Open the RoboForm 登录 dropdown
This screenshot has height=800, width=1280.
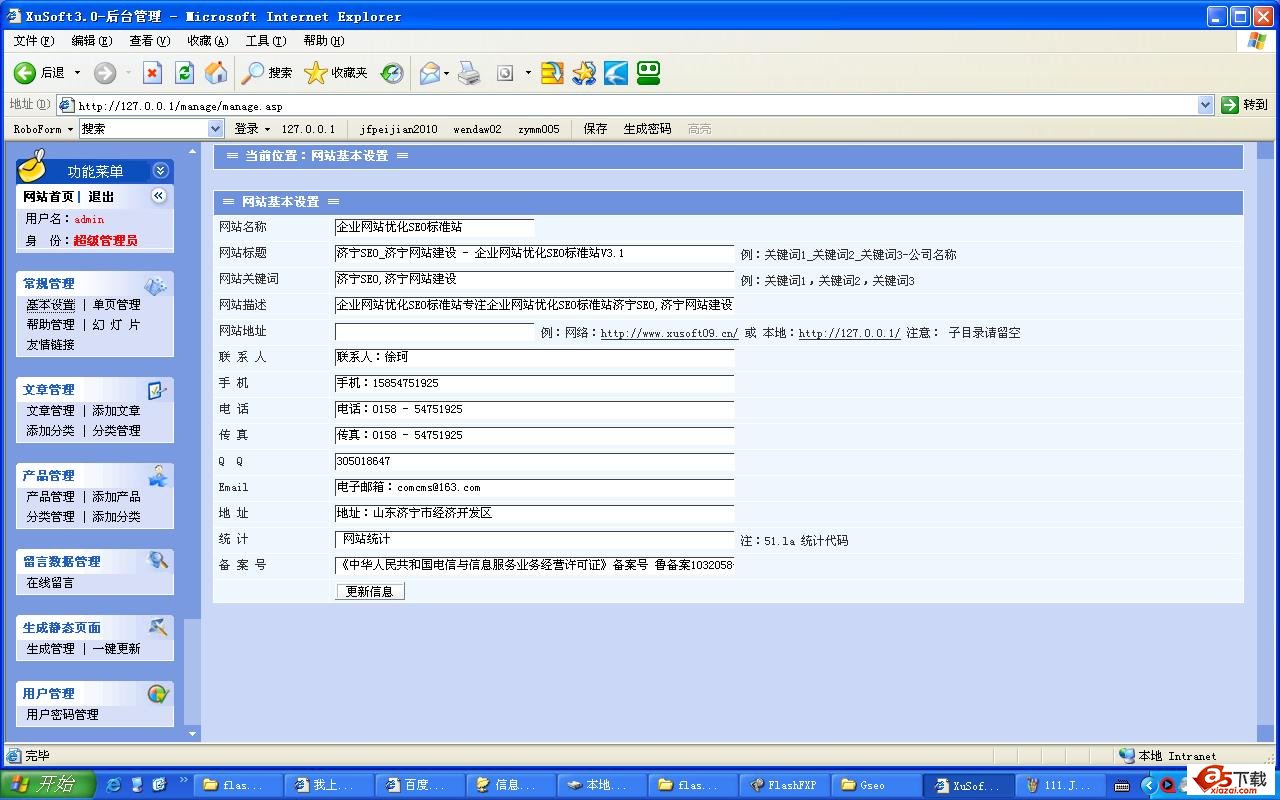252,129
